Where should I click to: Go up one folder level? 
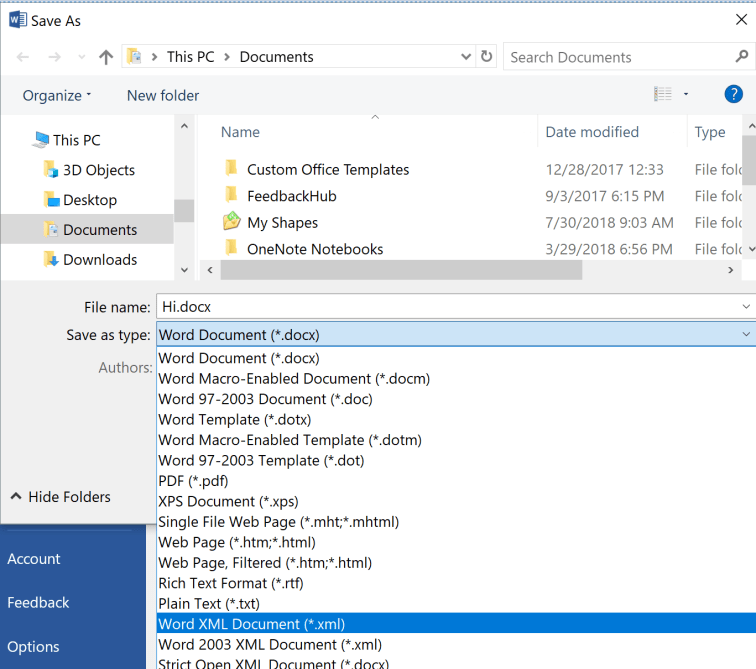click(106, 57)
